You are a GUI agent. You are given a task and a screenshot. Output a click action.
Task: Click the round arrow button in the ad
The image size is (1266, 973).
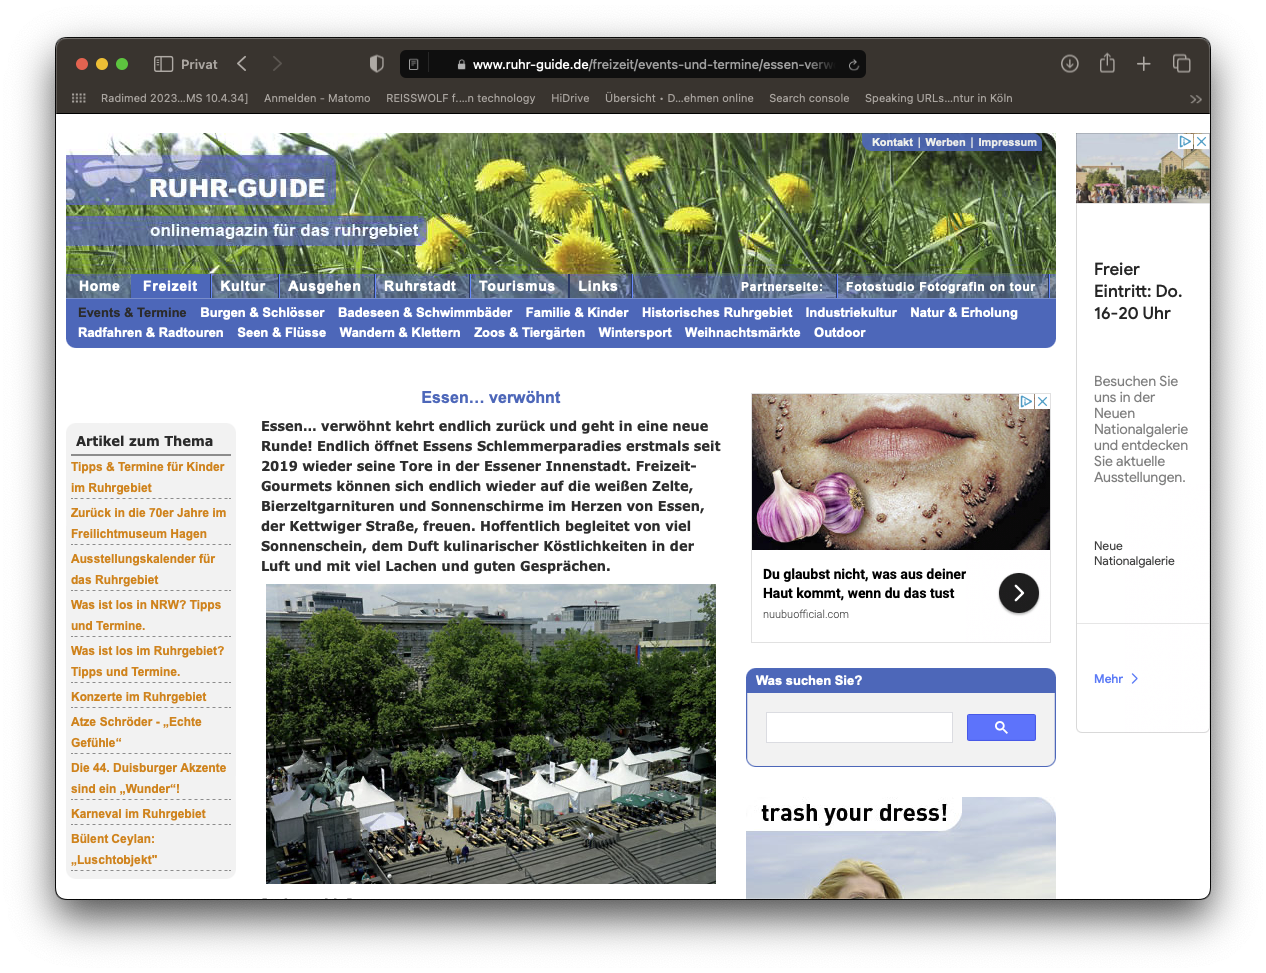[x=1018, y=593]
